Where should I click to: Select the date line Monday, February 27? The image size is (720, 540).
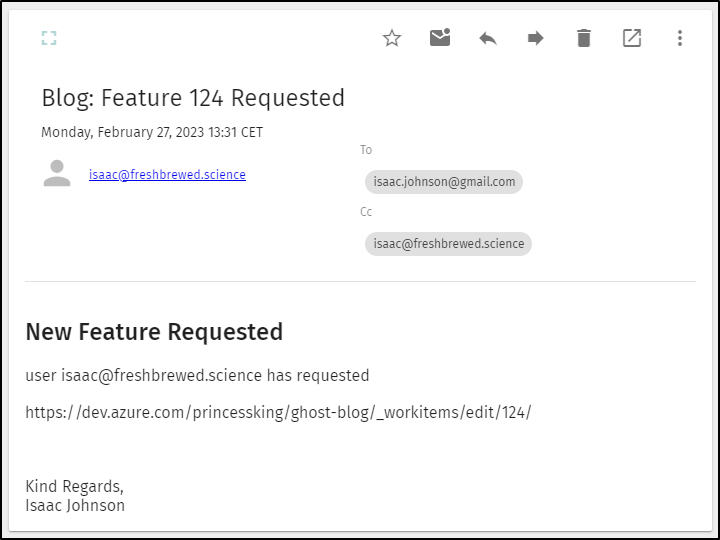[x=152, y=132]
